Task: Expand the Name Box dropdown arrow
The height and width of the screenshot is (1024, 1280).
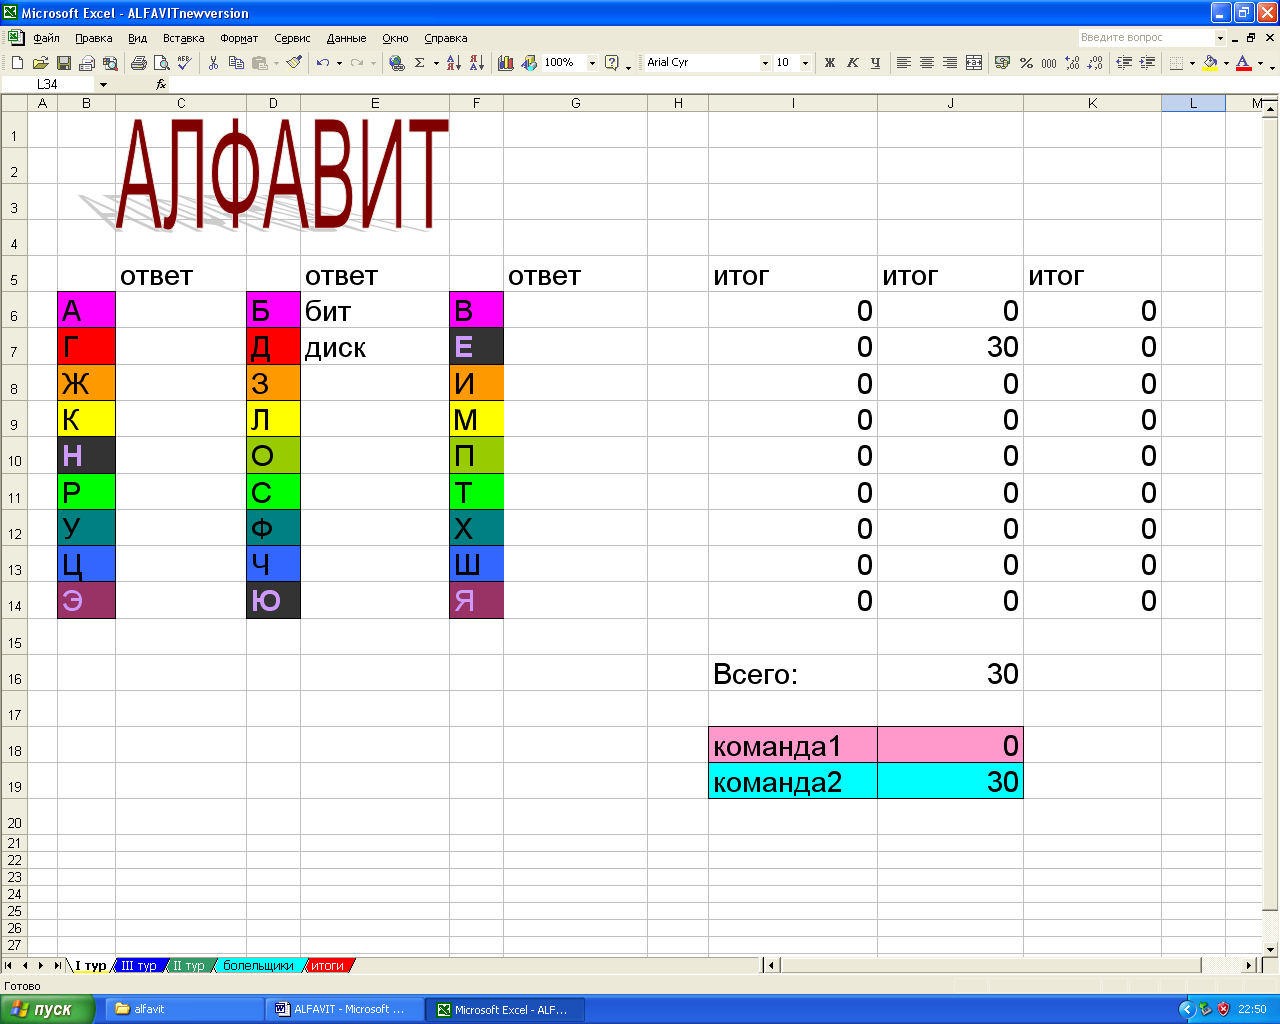Action: coord(103,85)
